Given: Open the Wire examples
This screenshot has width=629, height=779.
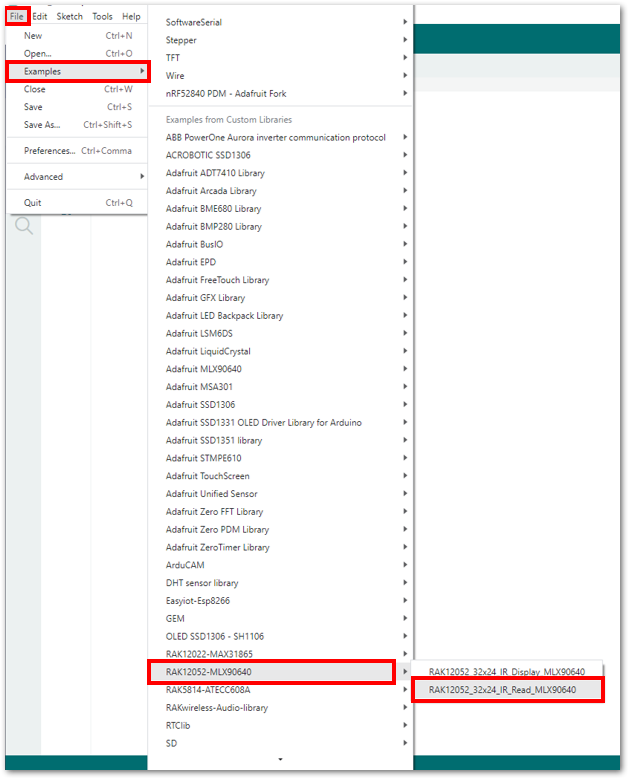Looking at the screenshot, I should point(281,76).
